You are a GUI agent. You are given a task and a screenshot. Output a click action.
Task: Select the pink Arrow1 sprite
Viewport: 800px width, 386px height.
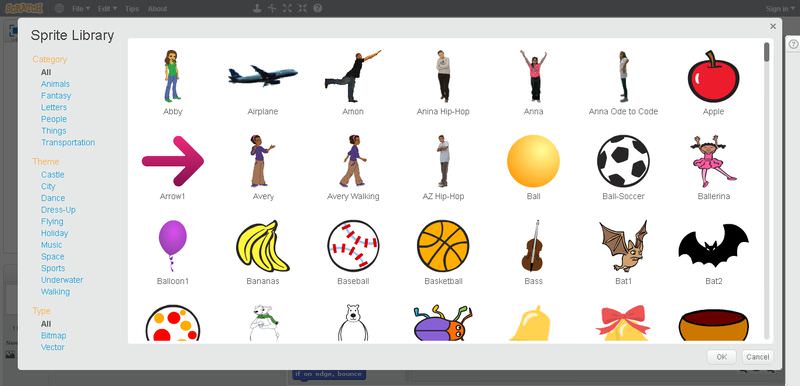[172, 161]
